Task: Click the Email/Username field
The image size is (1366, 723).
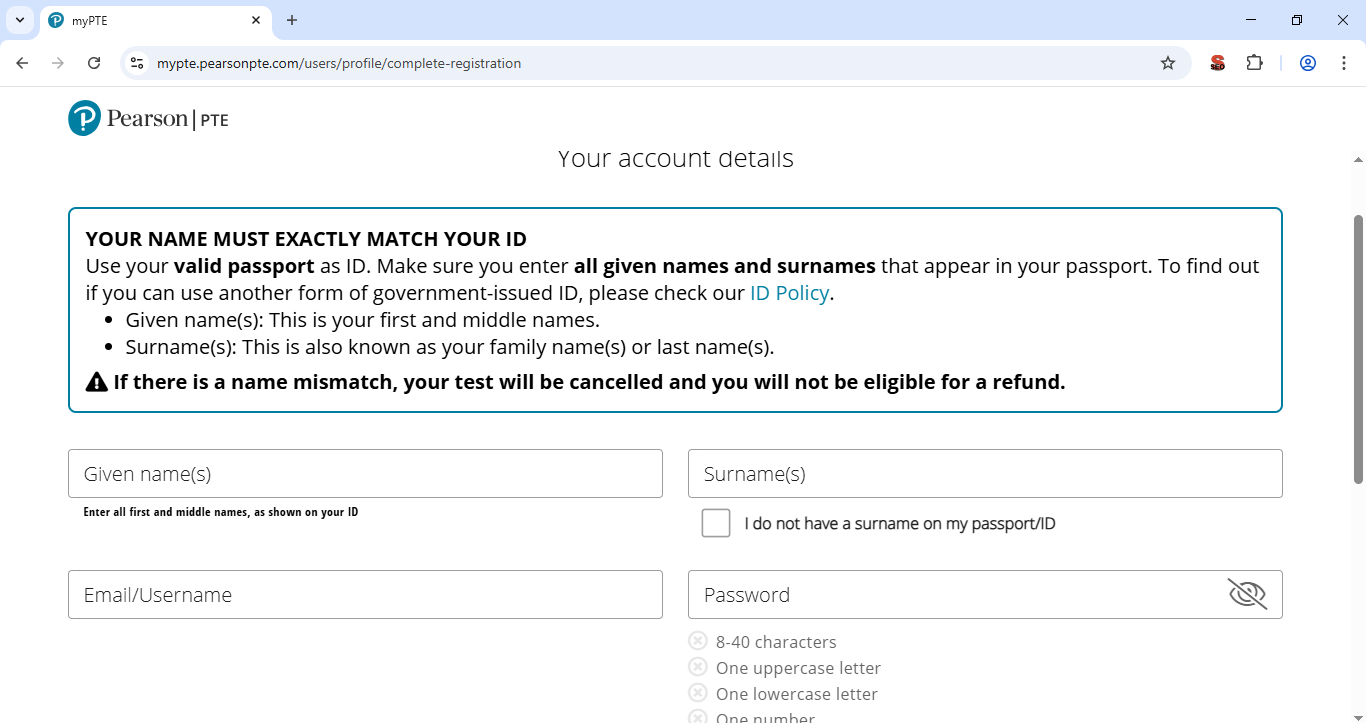Action: (365, 594)
